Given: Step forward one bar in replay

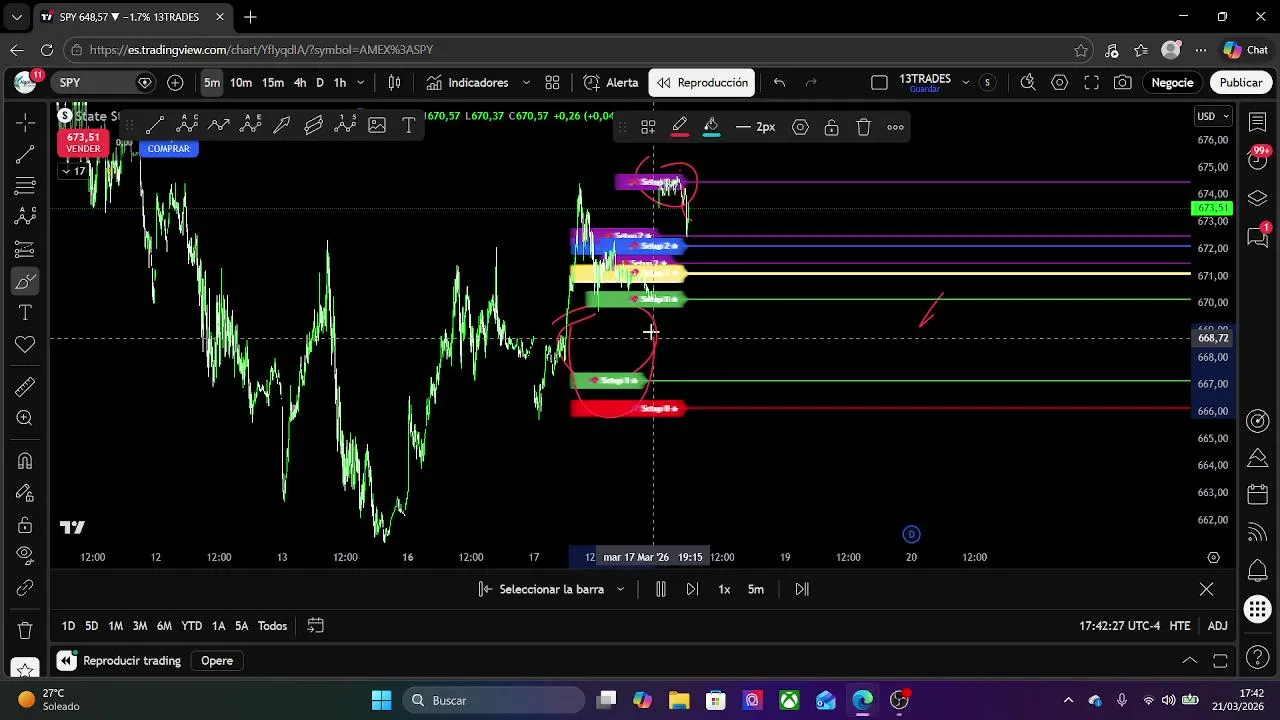Looking at the screenshot, I should coord(692,590).
